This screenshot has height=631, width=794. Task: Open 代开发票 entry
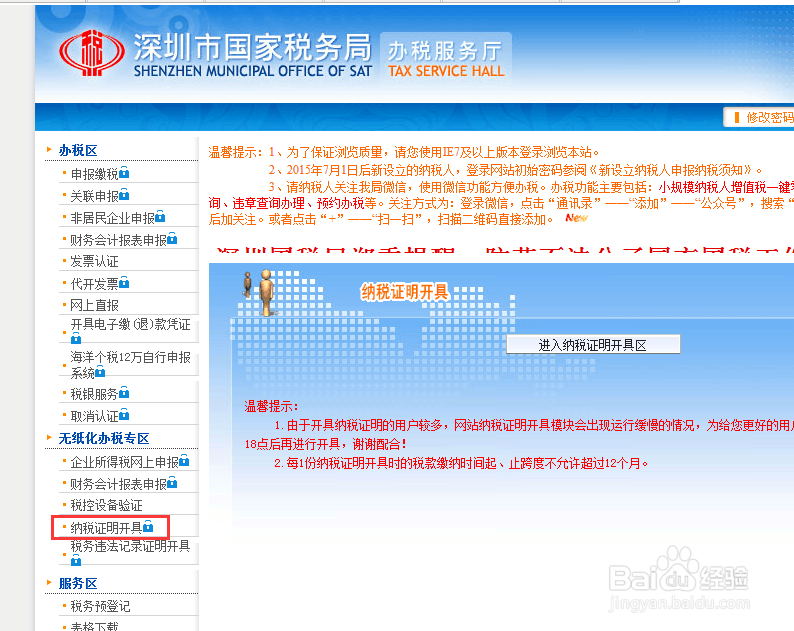point(94,284)
